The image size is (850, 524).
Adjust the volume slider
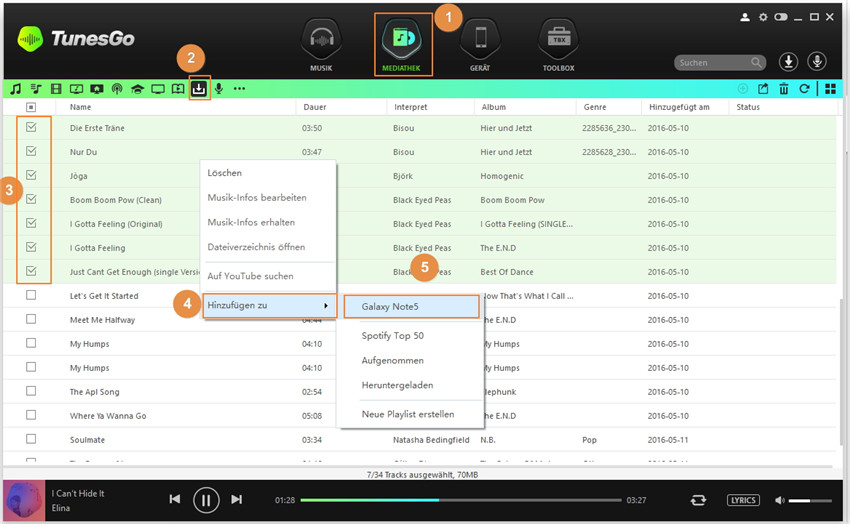point(810,501)
